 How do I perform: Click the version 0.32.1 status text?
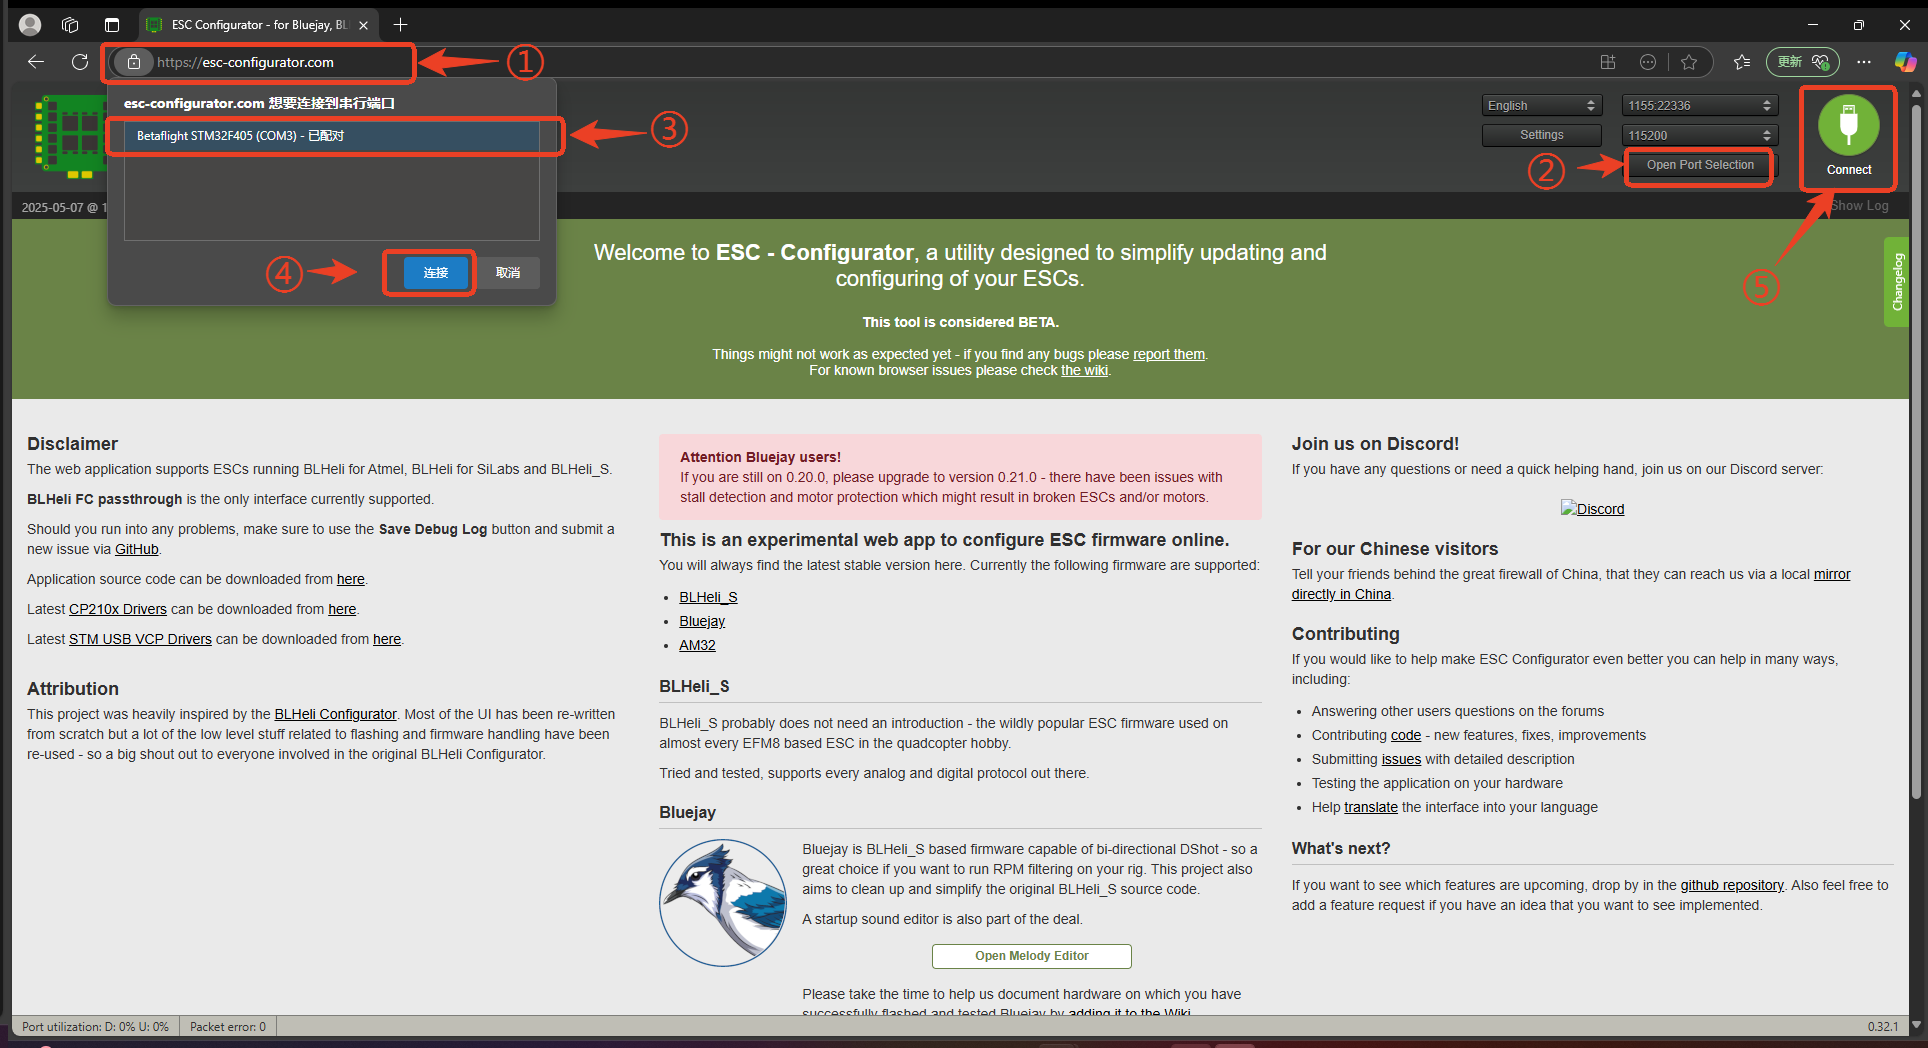pyautogui.click(x=1882, y=1027)
